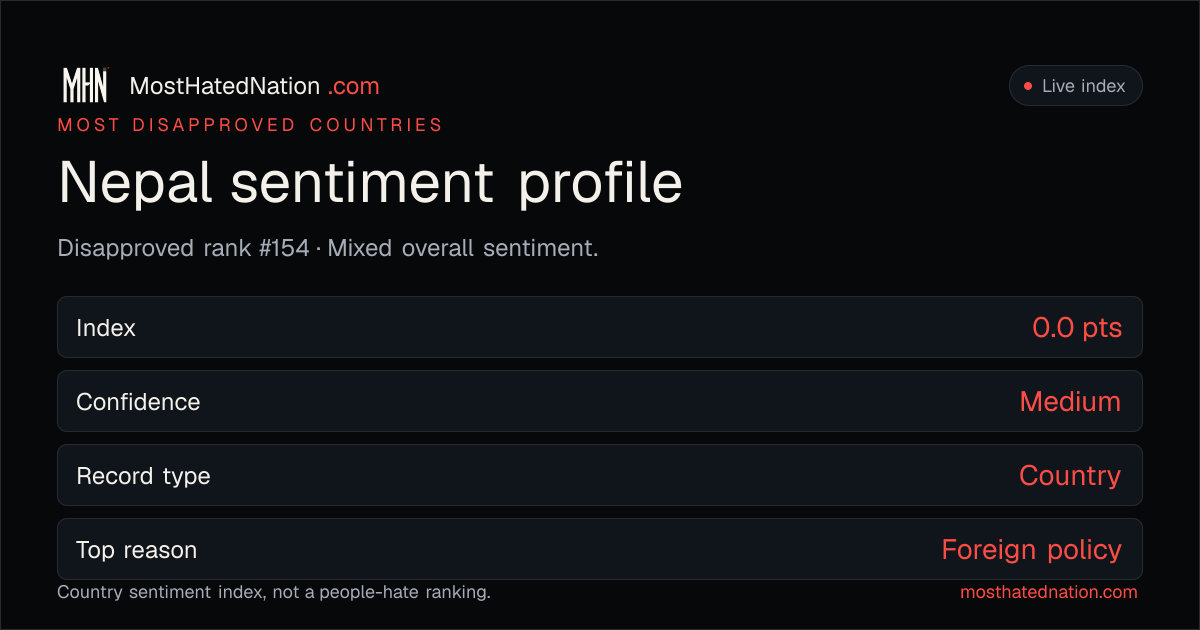
Task: Click the MHN logo icon
Action: pos(85,86)
